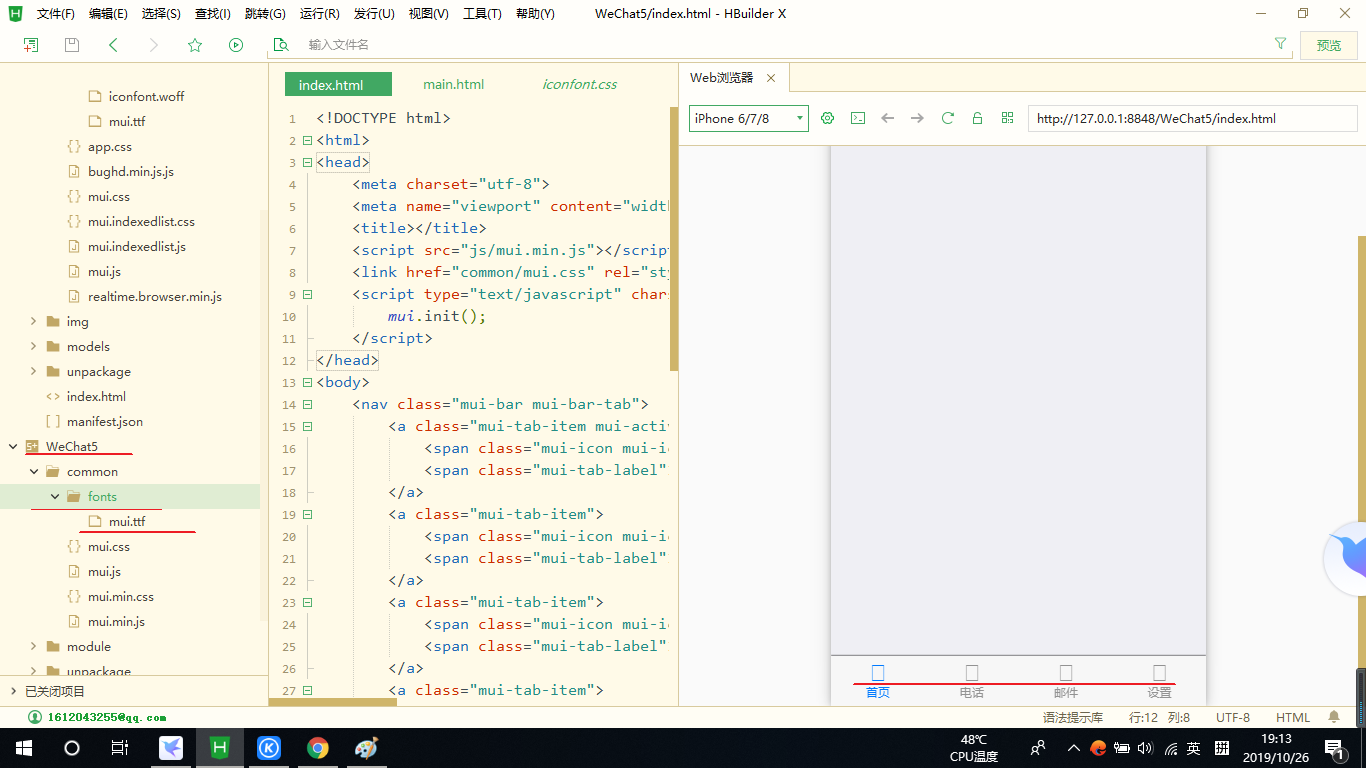This screenshot has width=1366, height=768.
Task: Click the notification bell in status bar
Action: (1334, 717)
